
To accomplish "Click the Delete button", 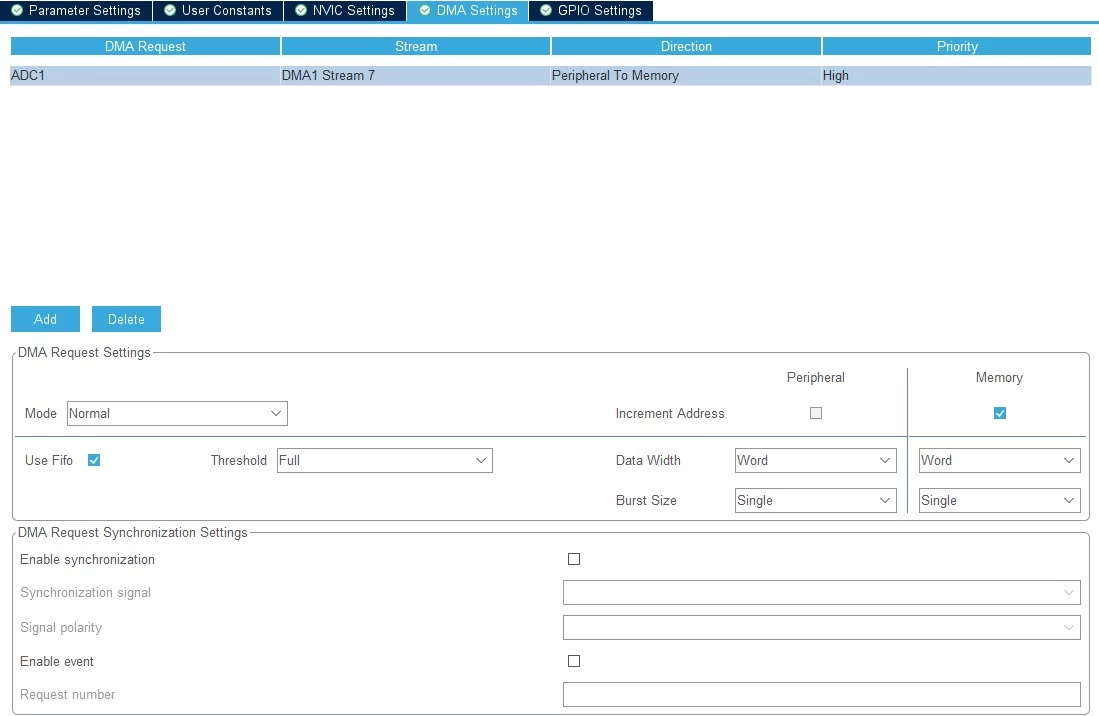I will 126,319.
